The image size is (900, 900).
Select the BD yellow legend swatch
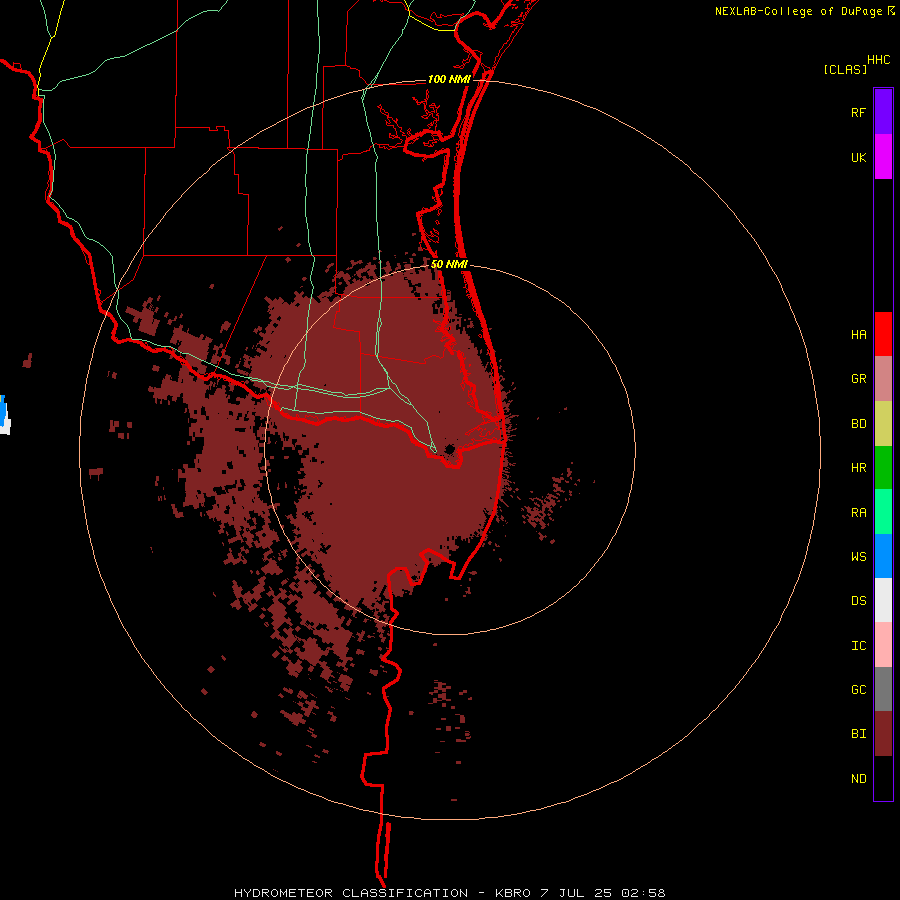[x=883, y=423]
